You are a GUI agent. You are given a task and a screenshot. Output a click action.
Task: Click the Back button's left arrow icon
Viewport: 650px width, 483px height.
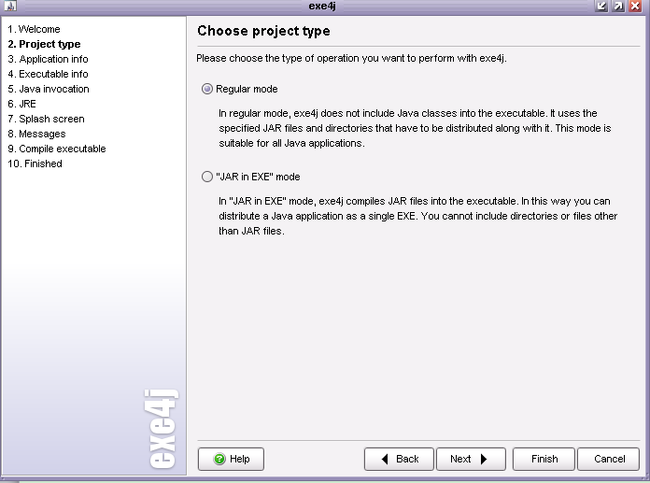click(385, 459)
